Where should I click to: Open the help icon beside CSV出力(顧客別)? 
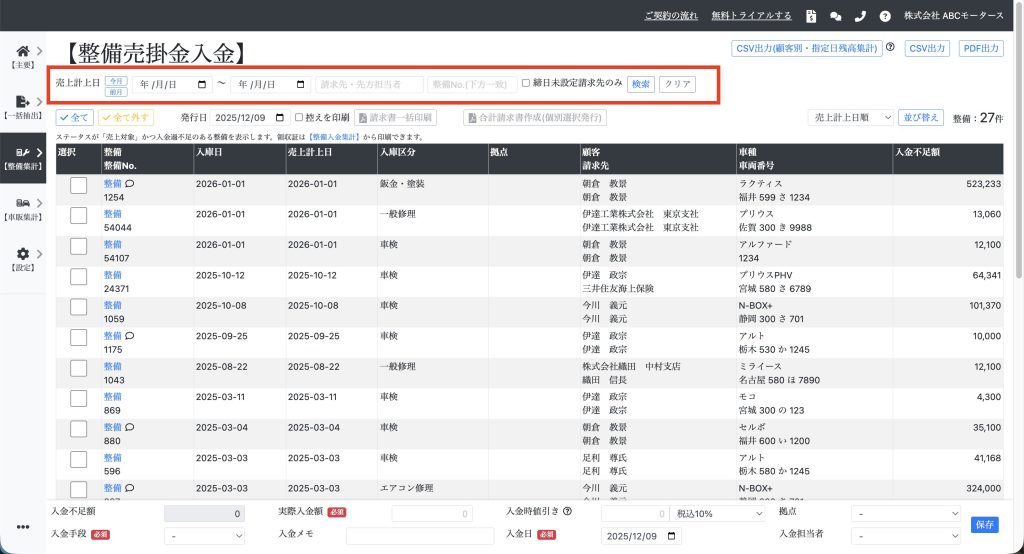[x=890, y=47]
